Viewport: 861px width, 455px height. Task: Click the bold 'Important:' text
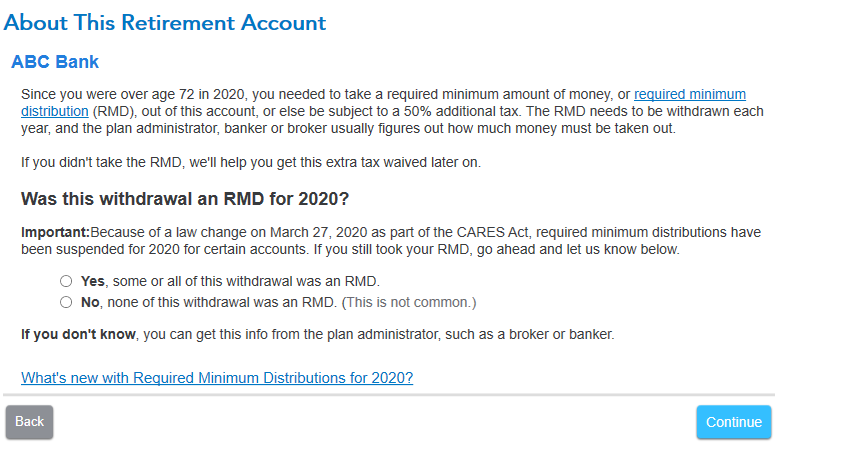pyautogui.click(x=55, y=232)
